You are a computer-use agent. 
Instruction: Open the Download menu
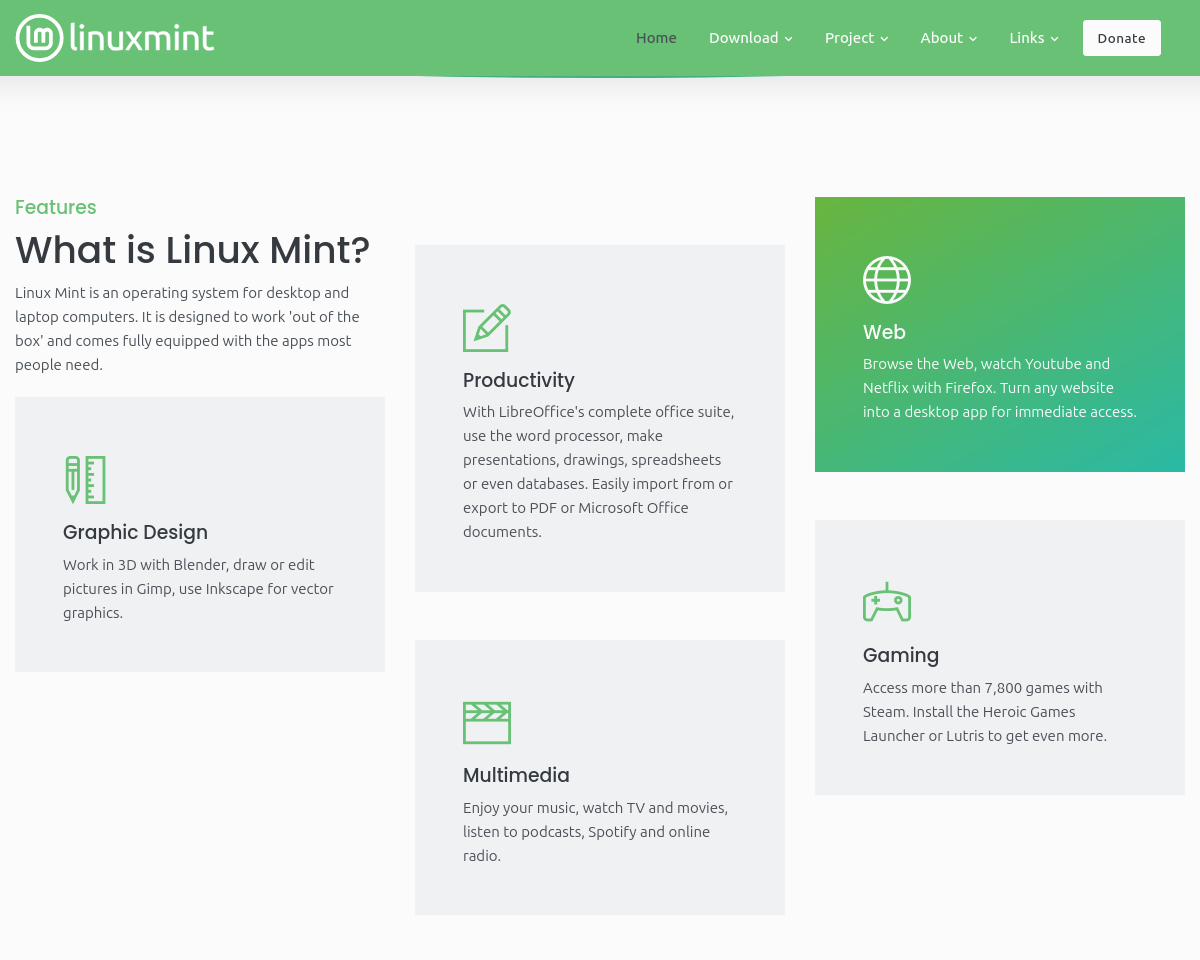(751, 38)
